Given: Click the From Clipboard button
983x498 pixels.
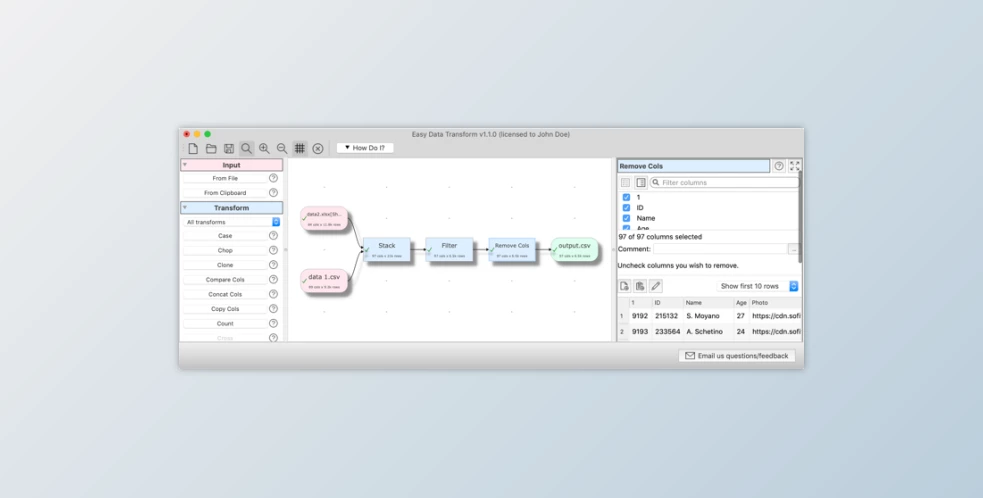Looking at the screenshot, I should tap(225, 193).
